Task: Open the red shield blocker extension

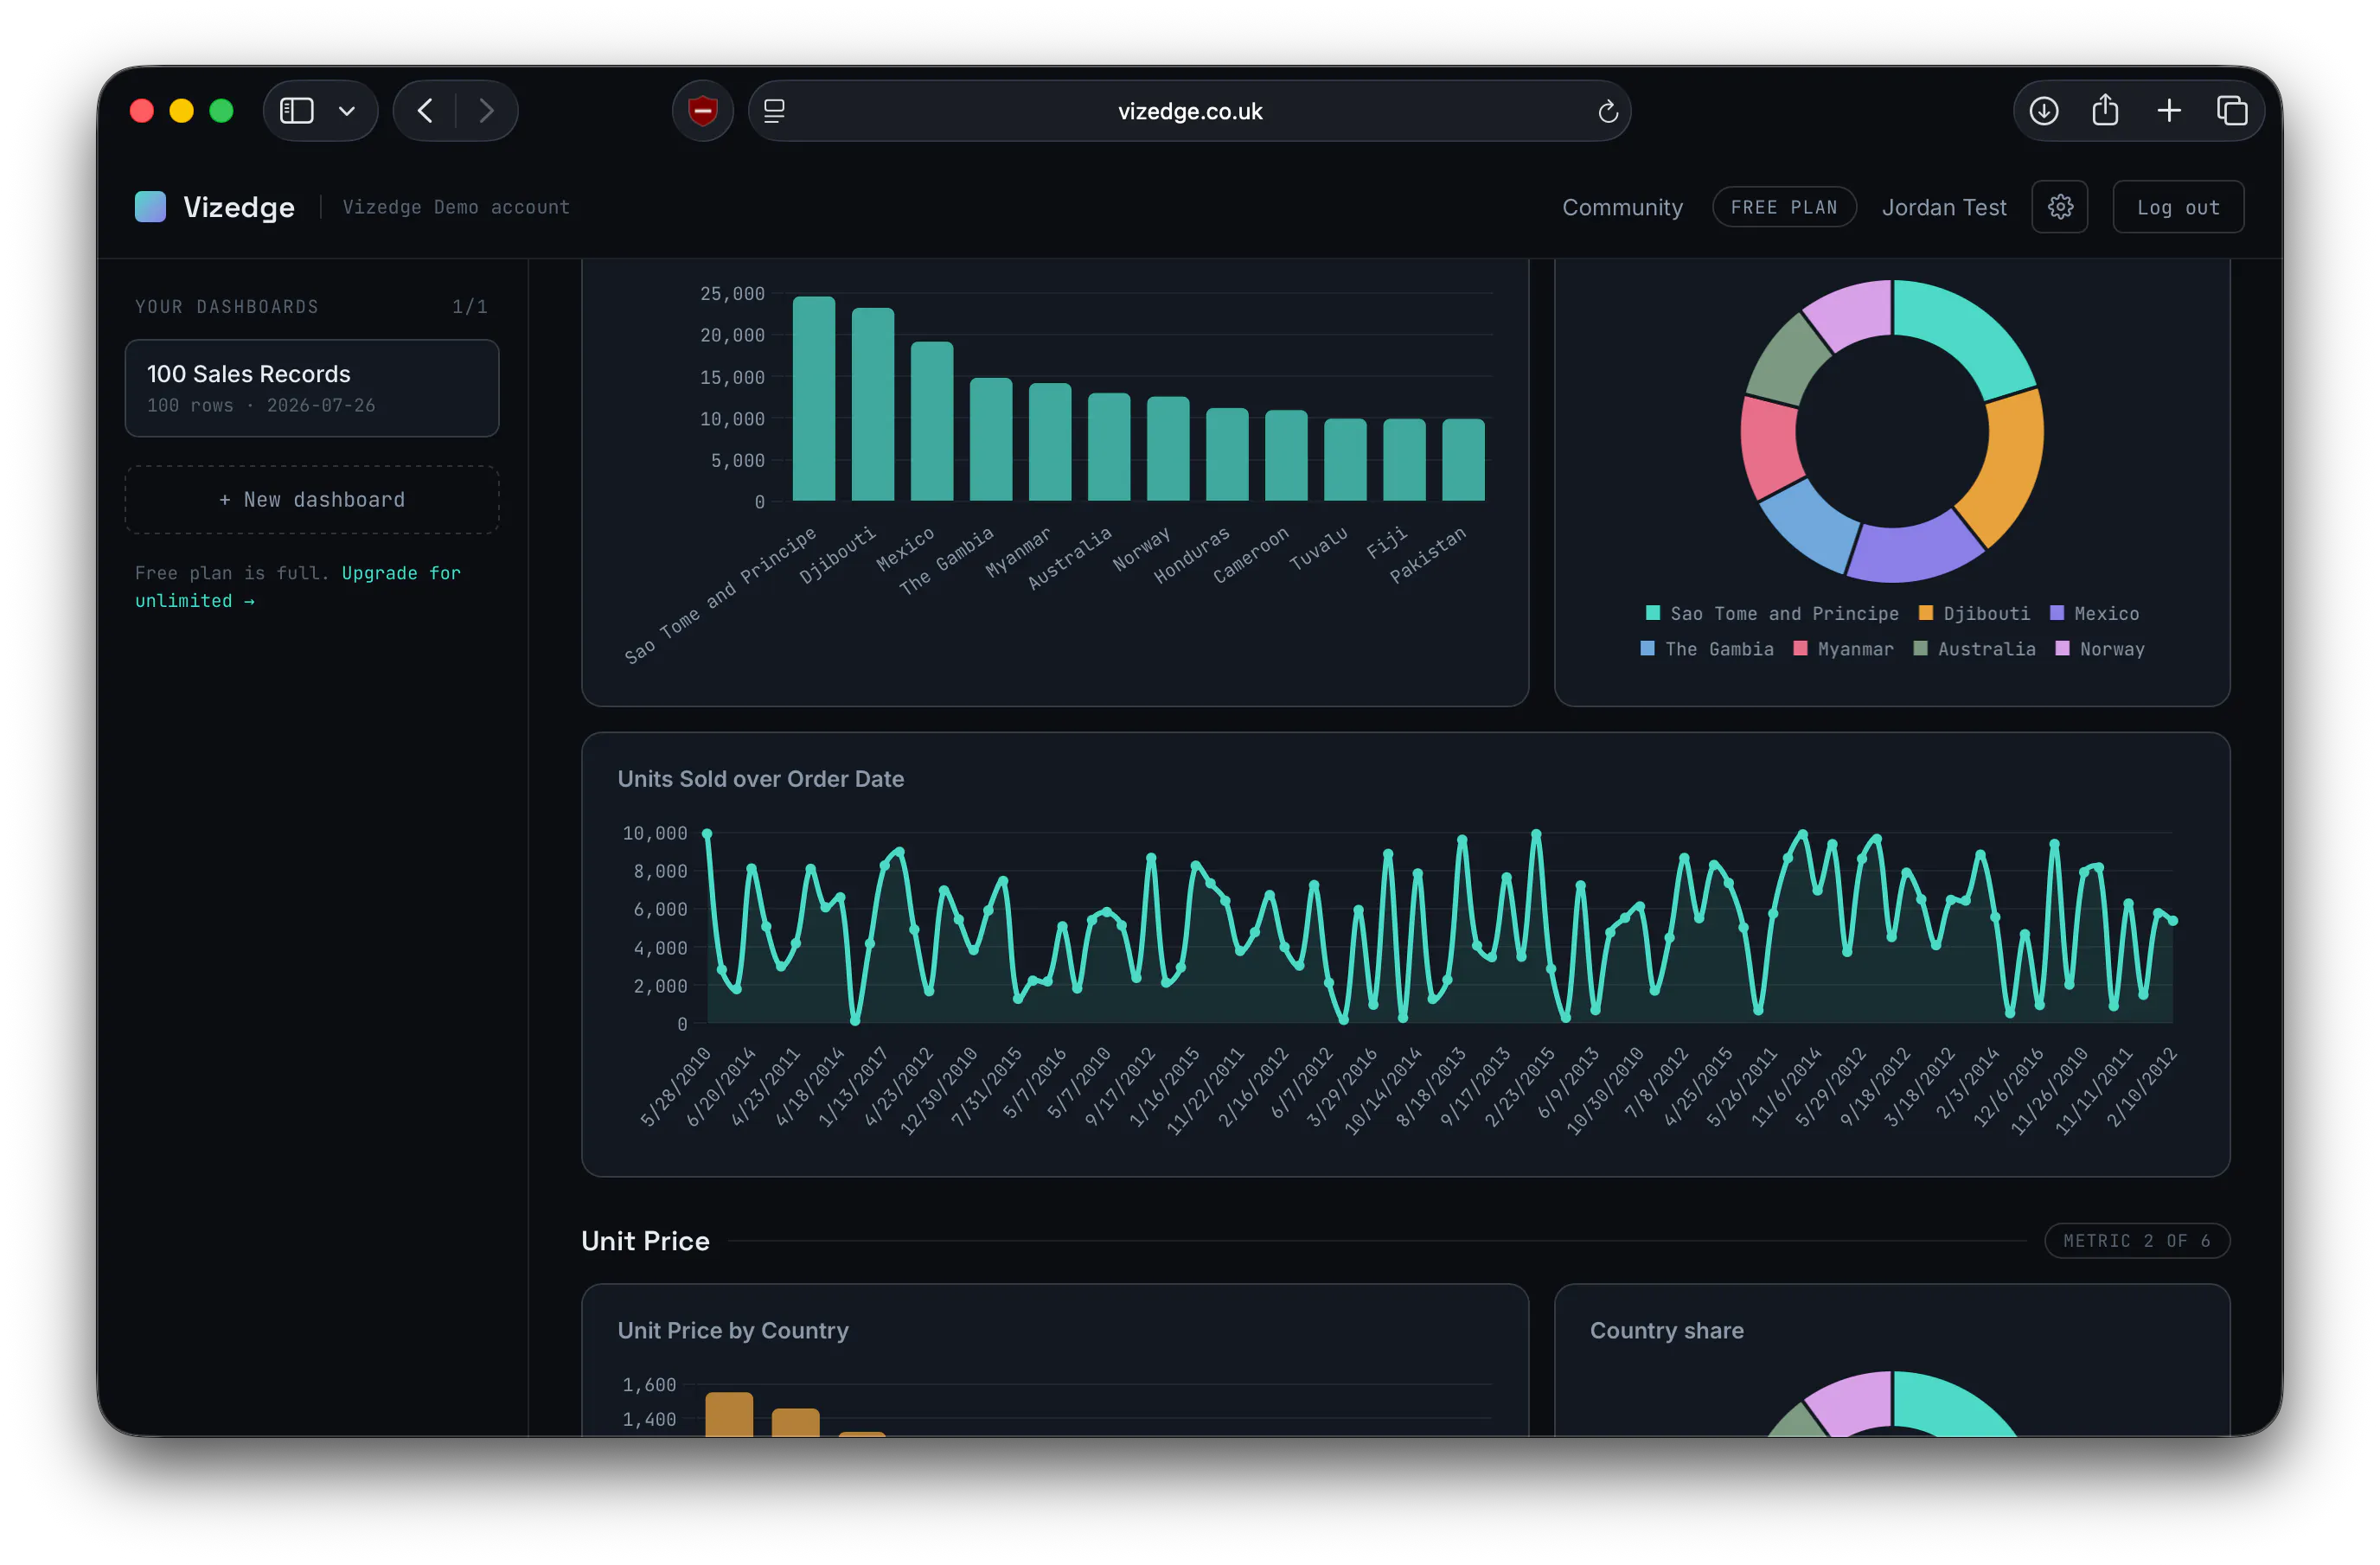Action: [x=703, y=110]
